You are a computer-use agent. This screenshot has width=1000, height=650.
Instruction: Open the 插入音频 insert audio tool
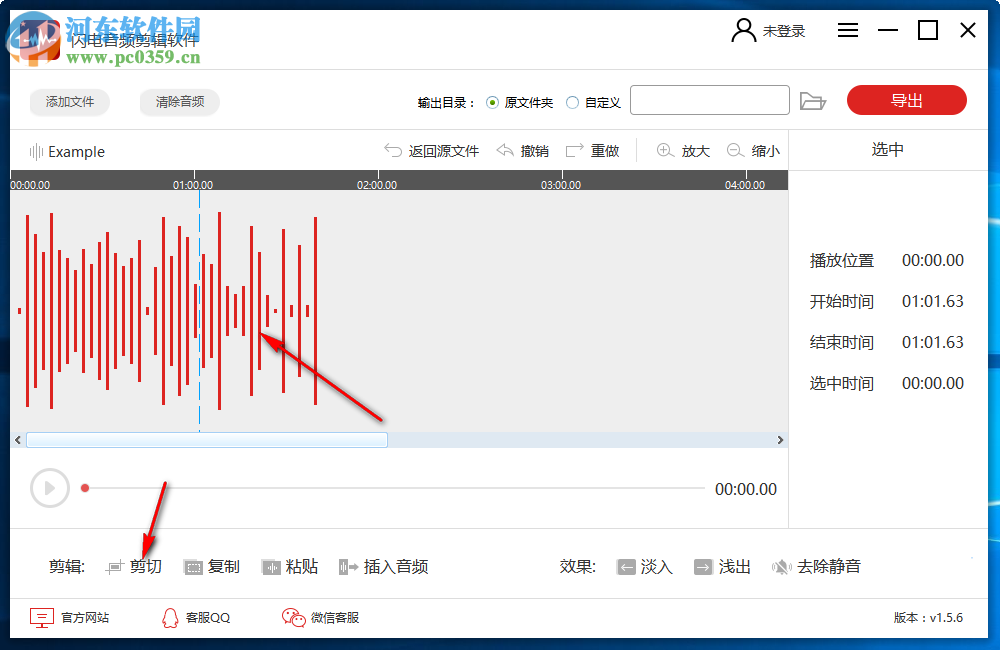tap(385, 566)
